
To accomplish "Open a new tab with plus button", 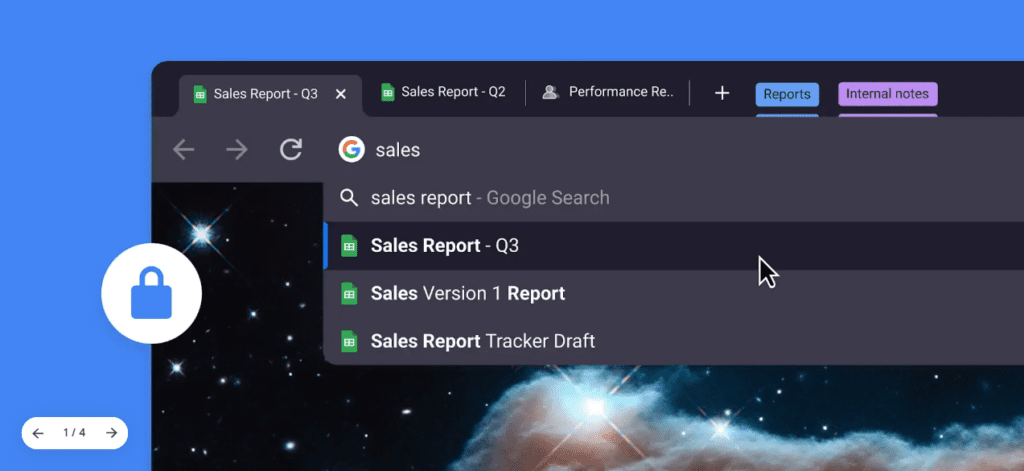I will tap(722, 93).
